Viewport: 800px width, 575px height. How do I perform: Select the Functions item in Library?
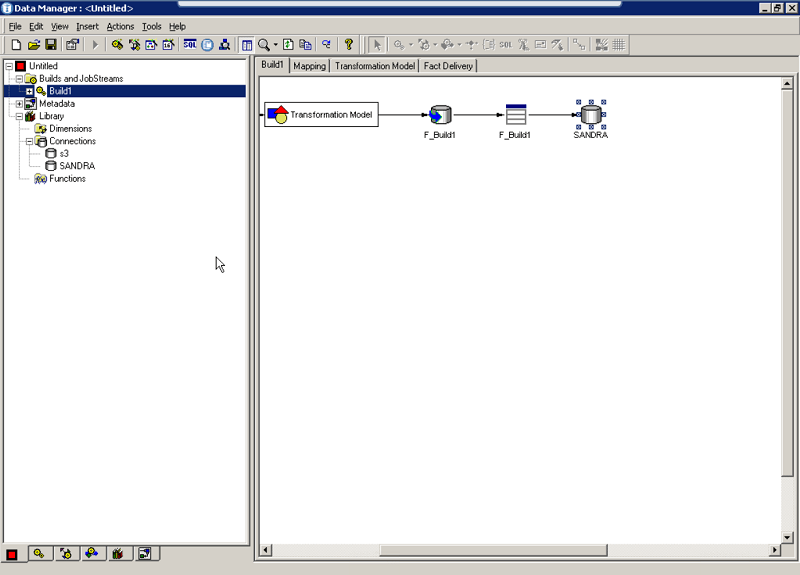[x=67, y=179]
